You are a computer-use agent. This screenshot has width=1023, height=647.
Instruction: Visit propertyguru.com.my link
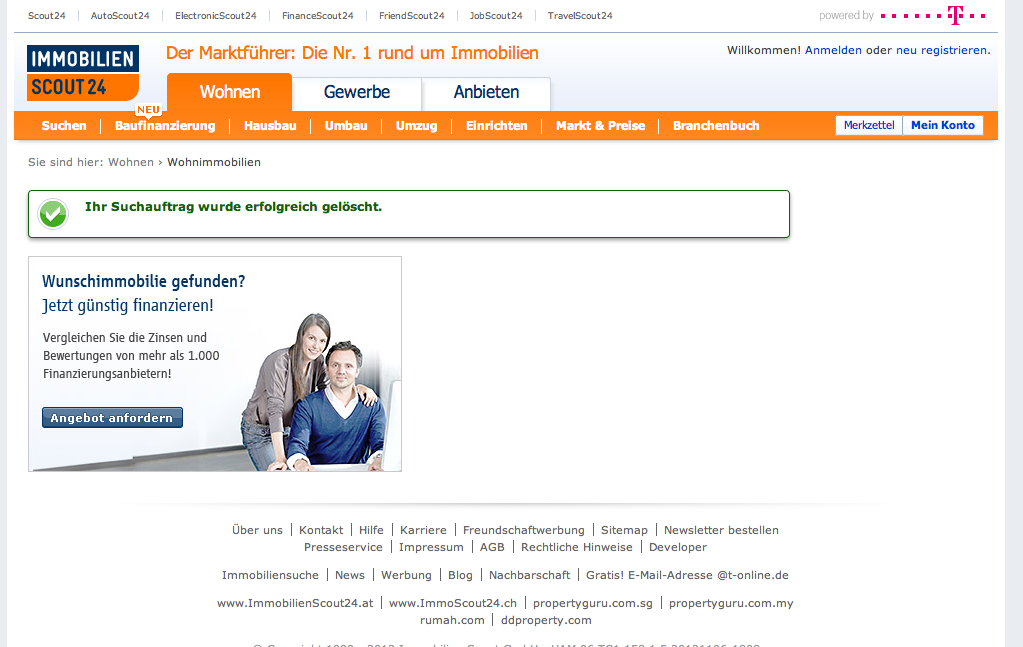[x=731, y=603]
